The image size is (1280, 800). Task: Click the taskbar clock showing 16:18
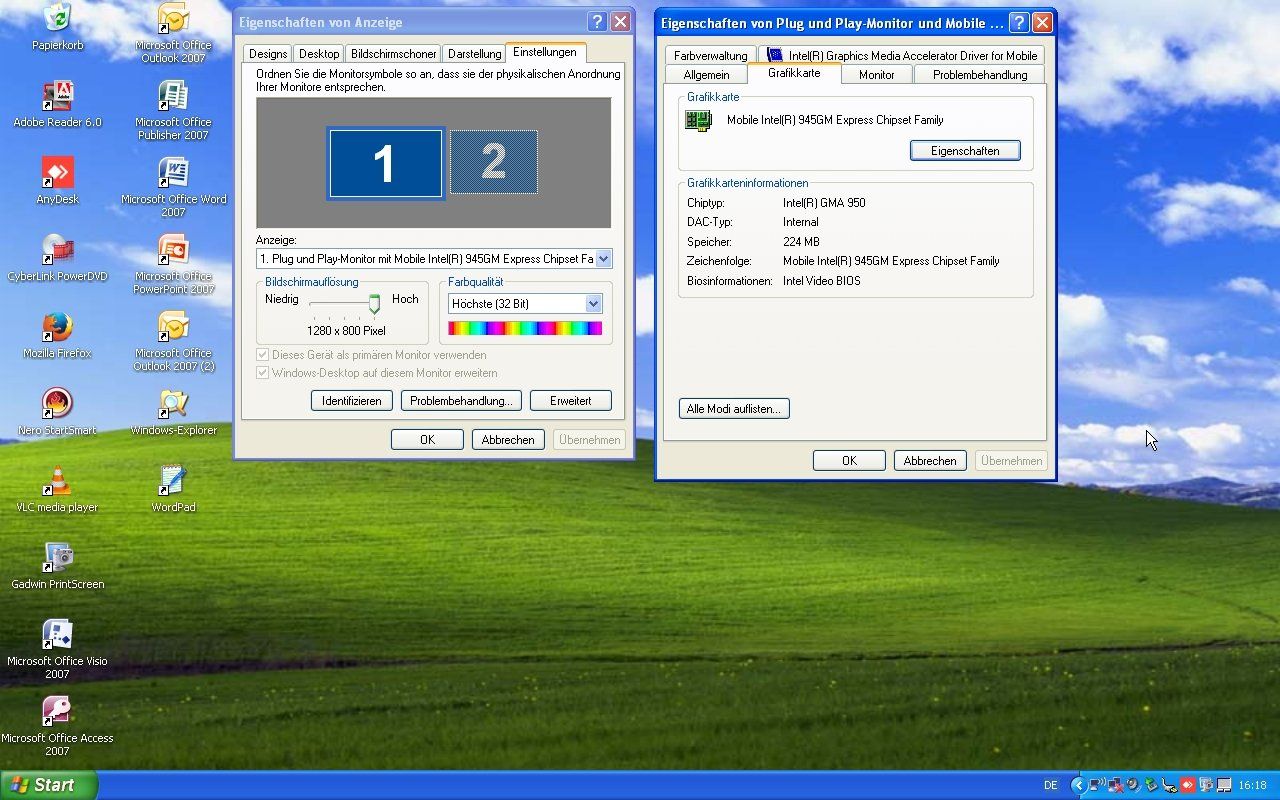tap(1252, 786)
